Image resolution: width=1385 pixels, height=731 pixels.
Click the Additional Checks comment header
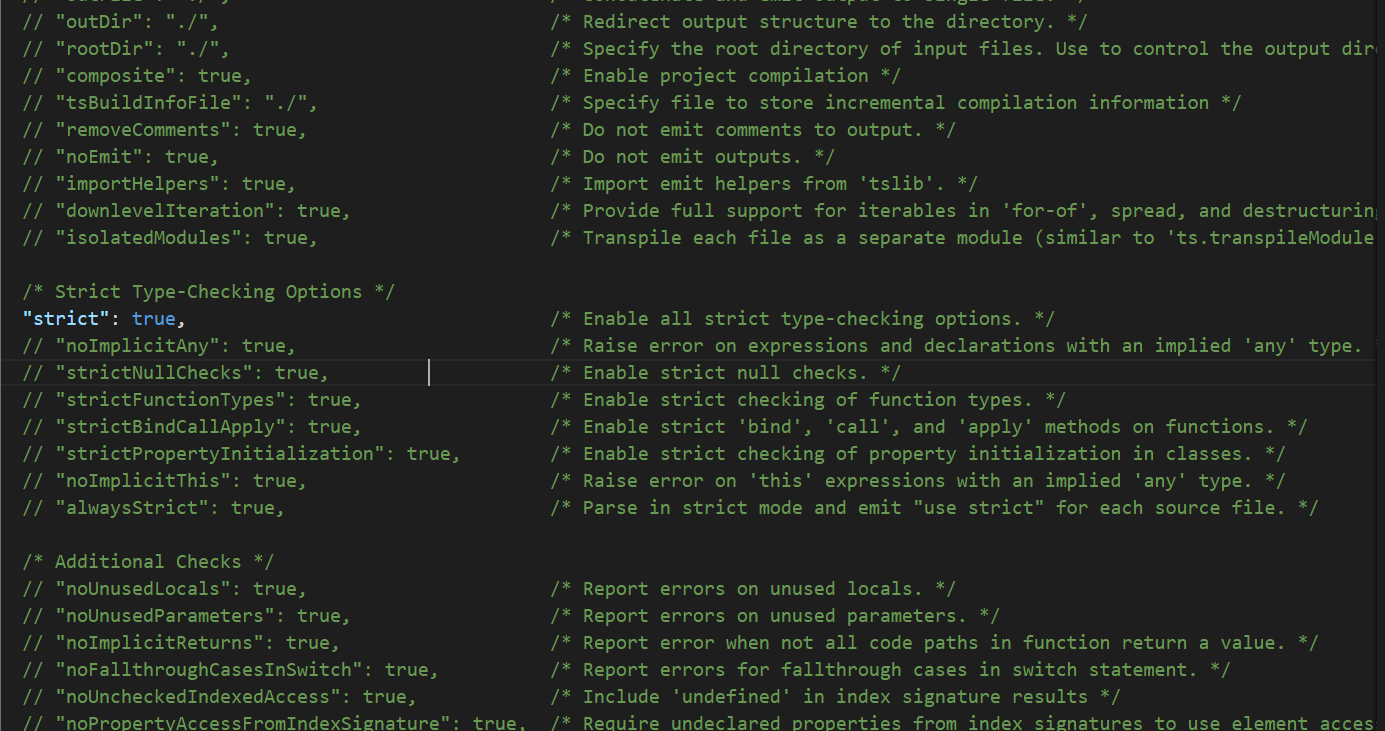point(149,562)
